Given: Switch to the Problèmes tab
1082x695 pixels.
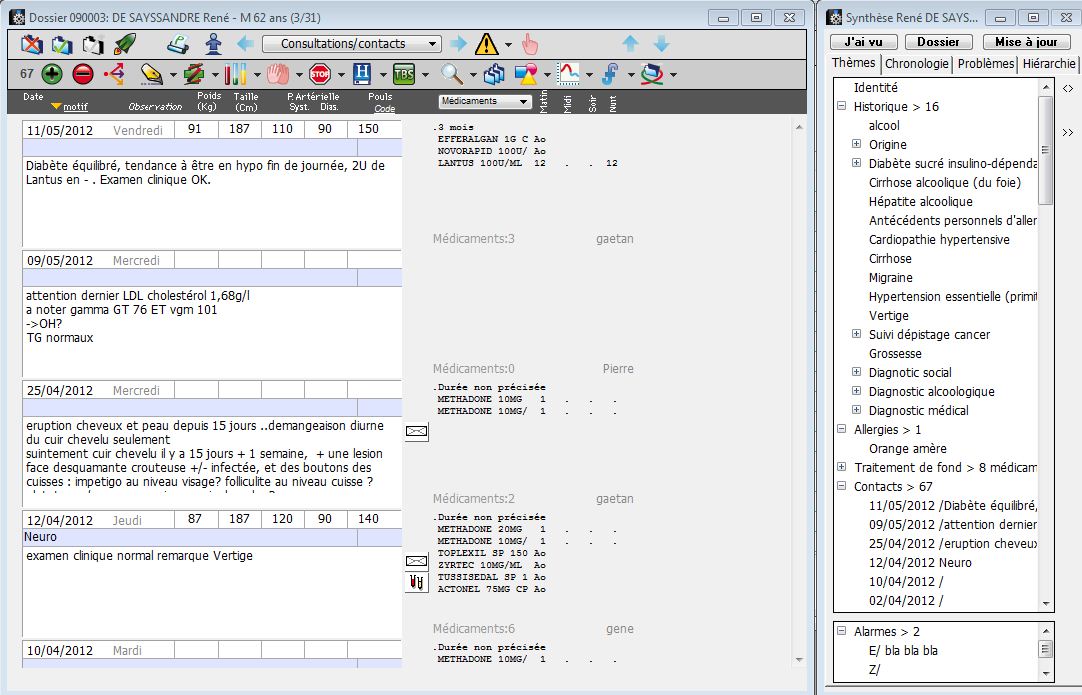Looking at the screenshot, I should (x=985, y=64).
